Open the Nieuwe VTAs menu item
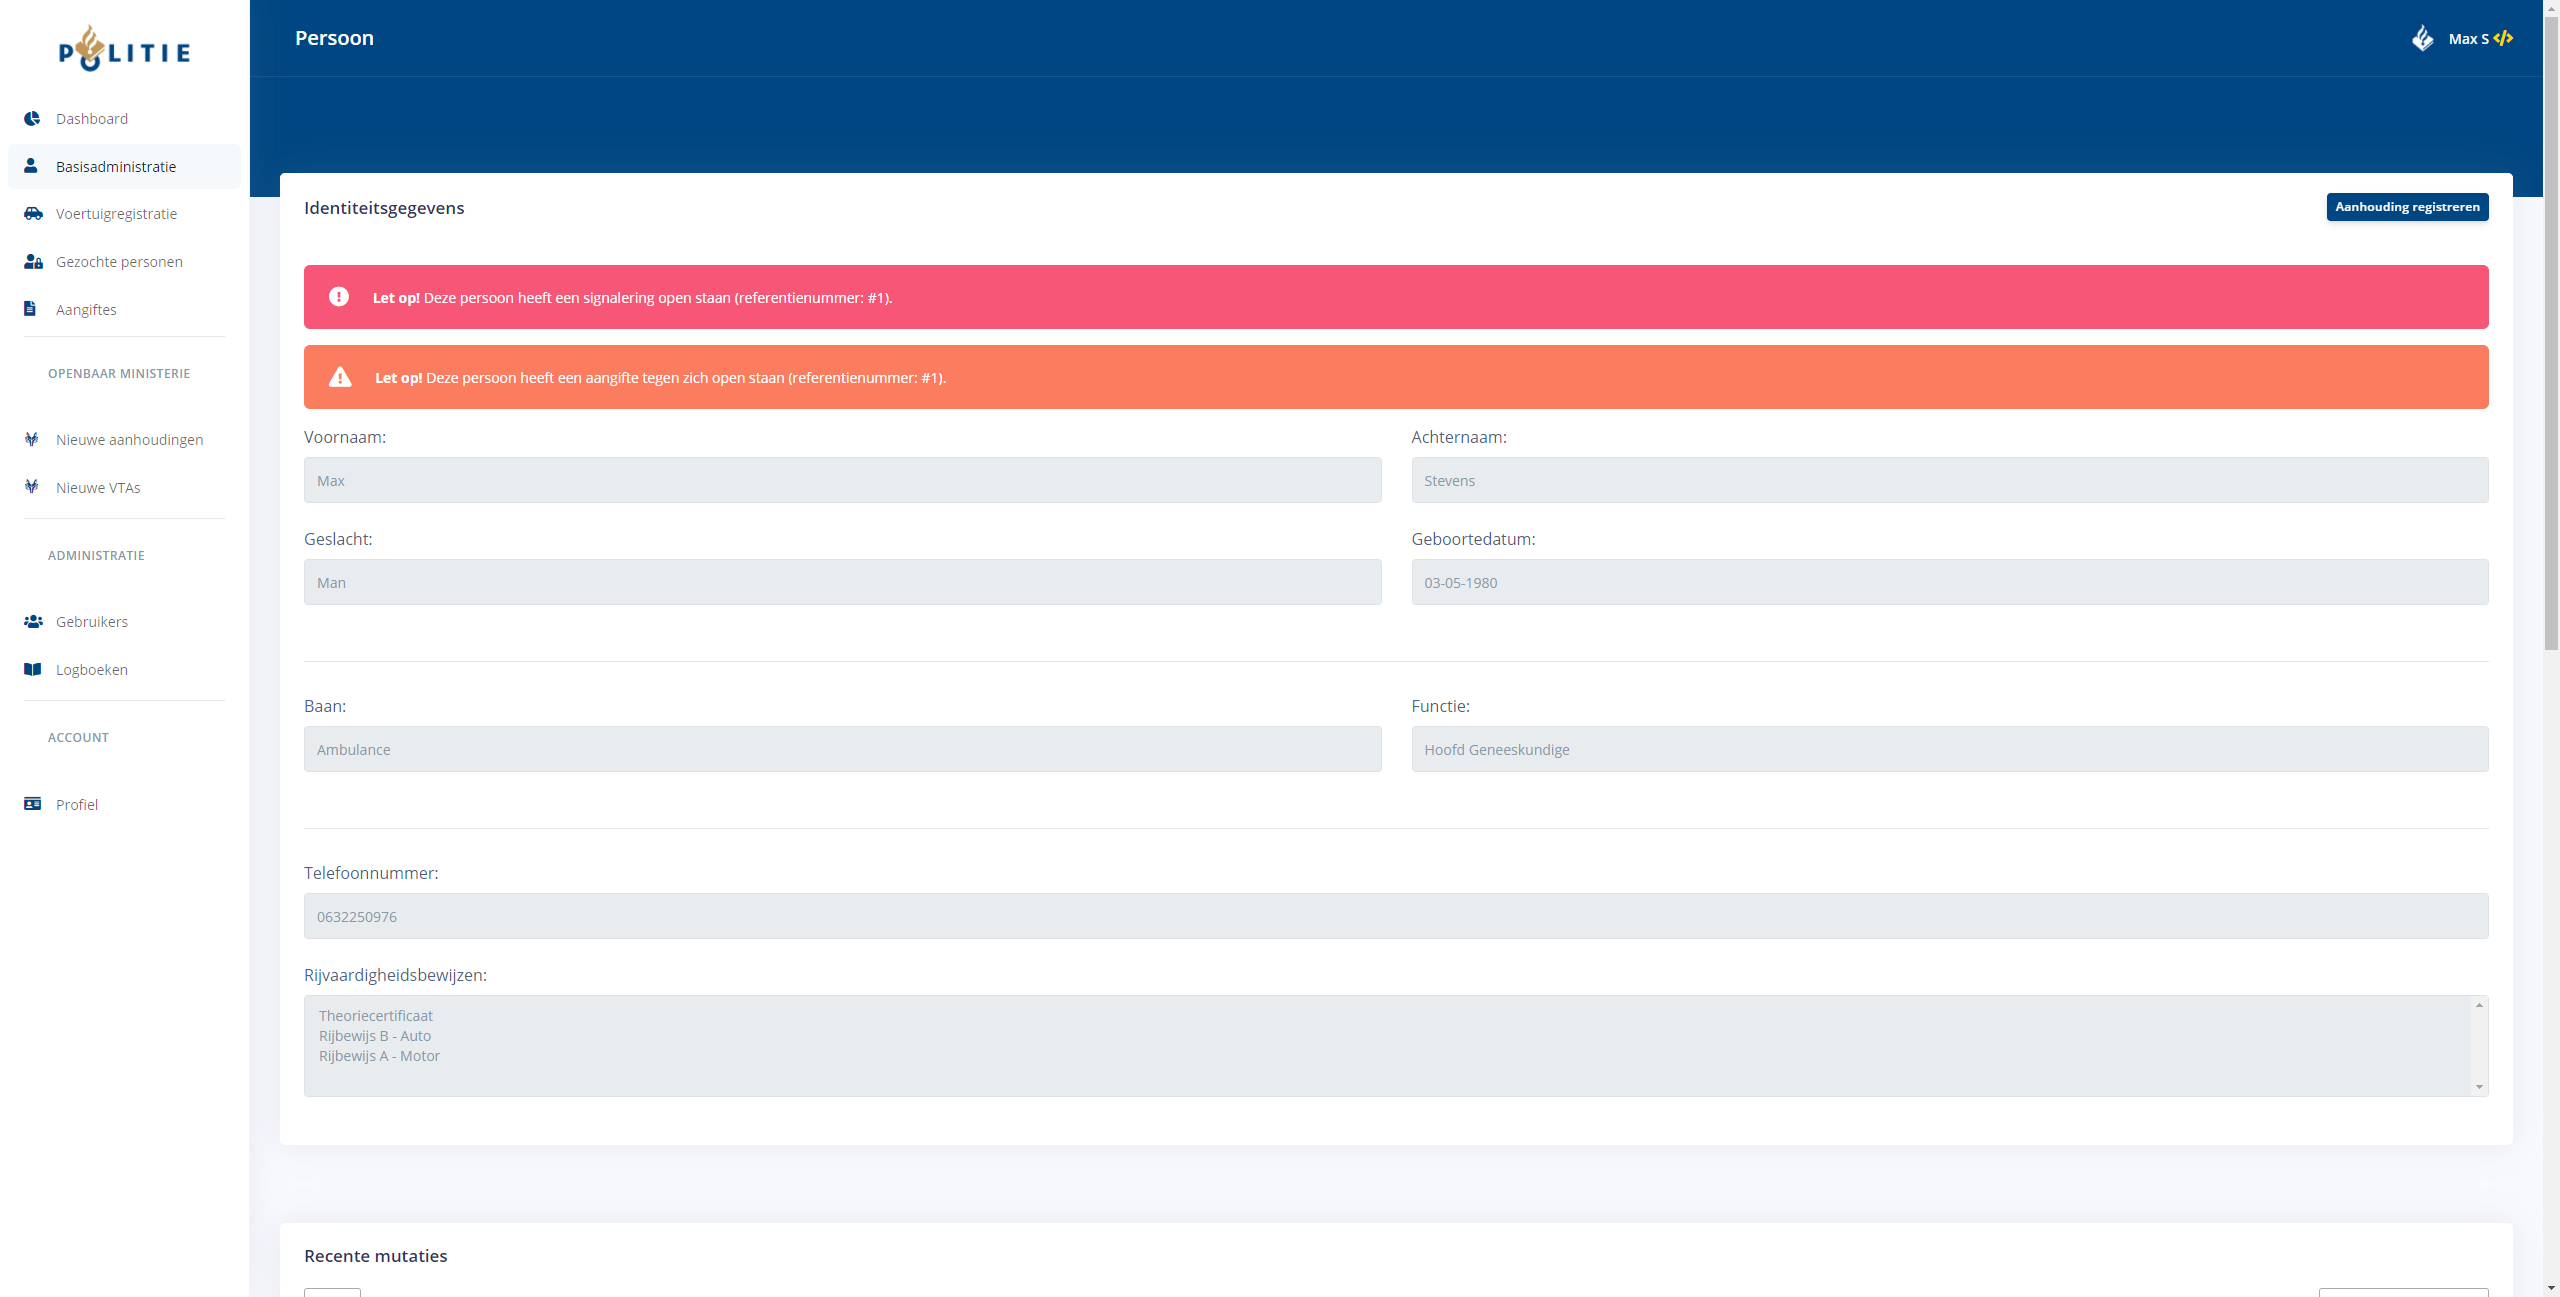This screenshot has width=2560, height=1297. click(98, 487)
